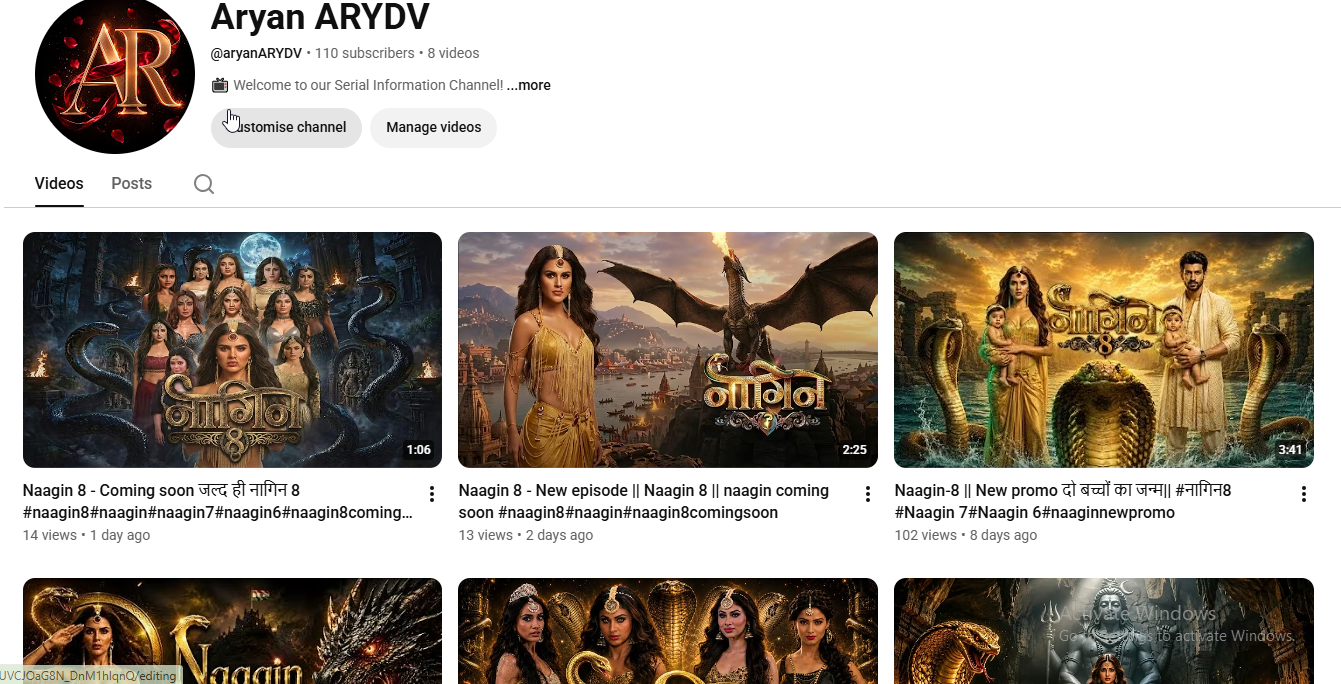The height and width of the screenshot is (684, 1341).
Task: Click the 13 views • 2 days ago text
Action: [526, 535]
